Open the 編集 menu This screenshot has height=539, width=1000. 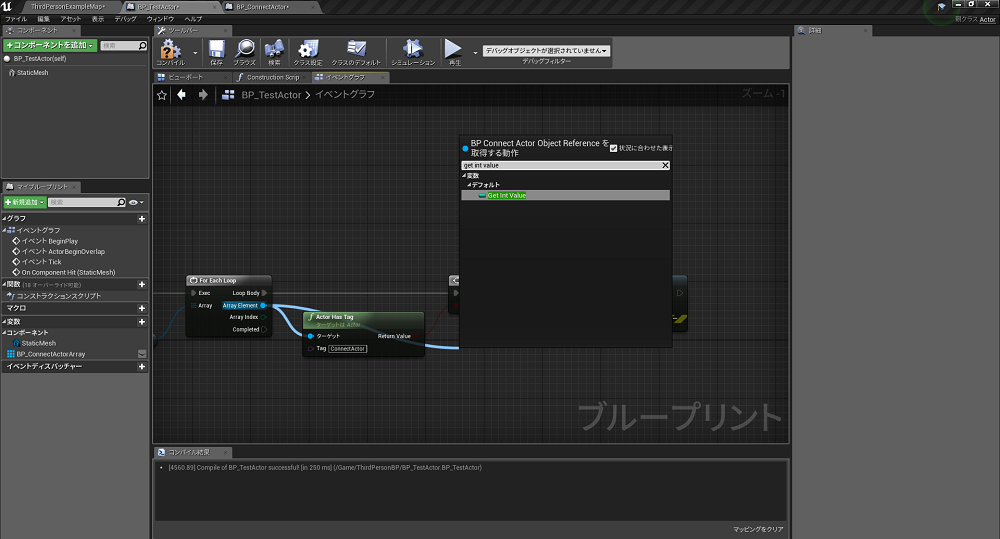tap(43, 19)
